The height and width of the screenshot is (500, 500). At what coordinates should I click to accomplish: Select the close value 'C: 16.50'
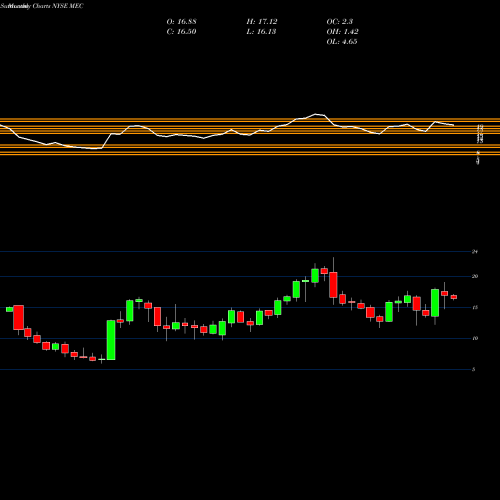pos(181,32)
